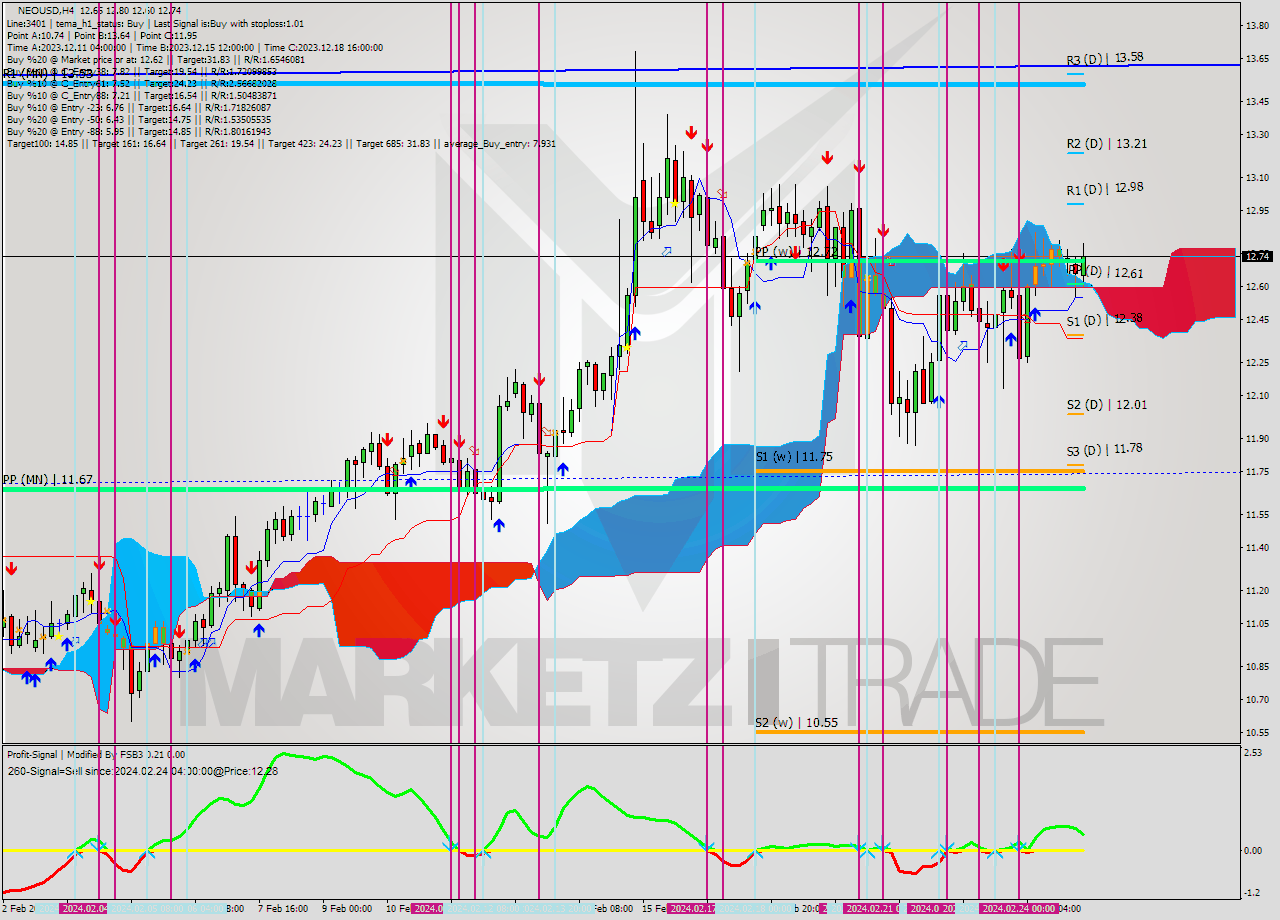1280x920 pixels.
Task: Click the 11.40 price axis value
Action: tap(1256, 547)
